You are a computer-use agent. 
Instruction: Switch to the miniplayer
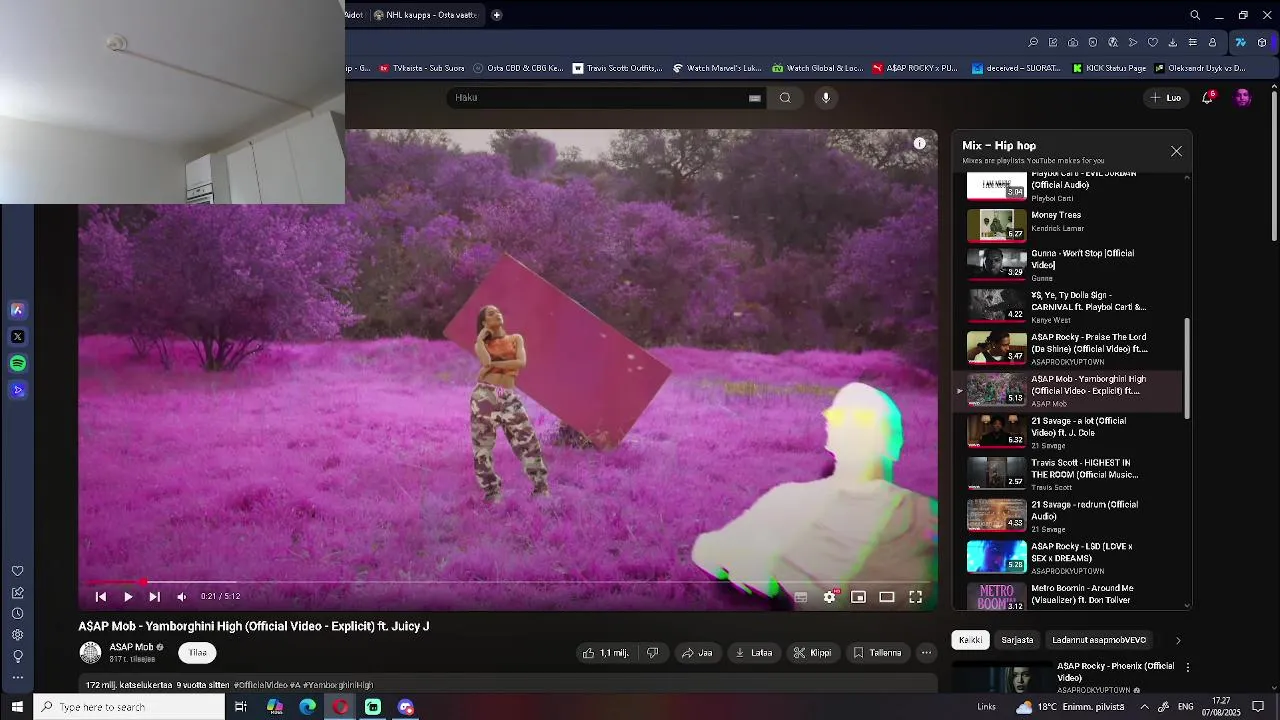pyautogui.click(x=858, y=597)
